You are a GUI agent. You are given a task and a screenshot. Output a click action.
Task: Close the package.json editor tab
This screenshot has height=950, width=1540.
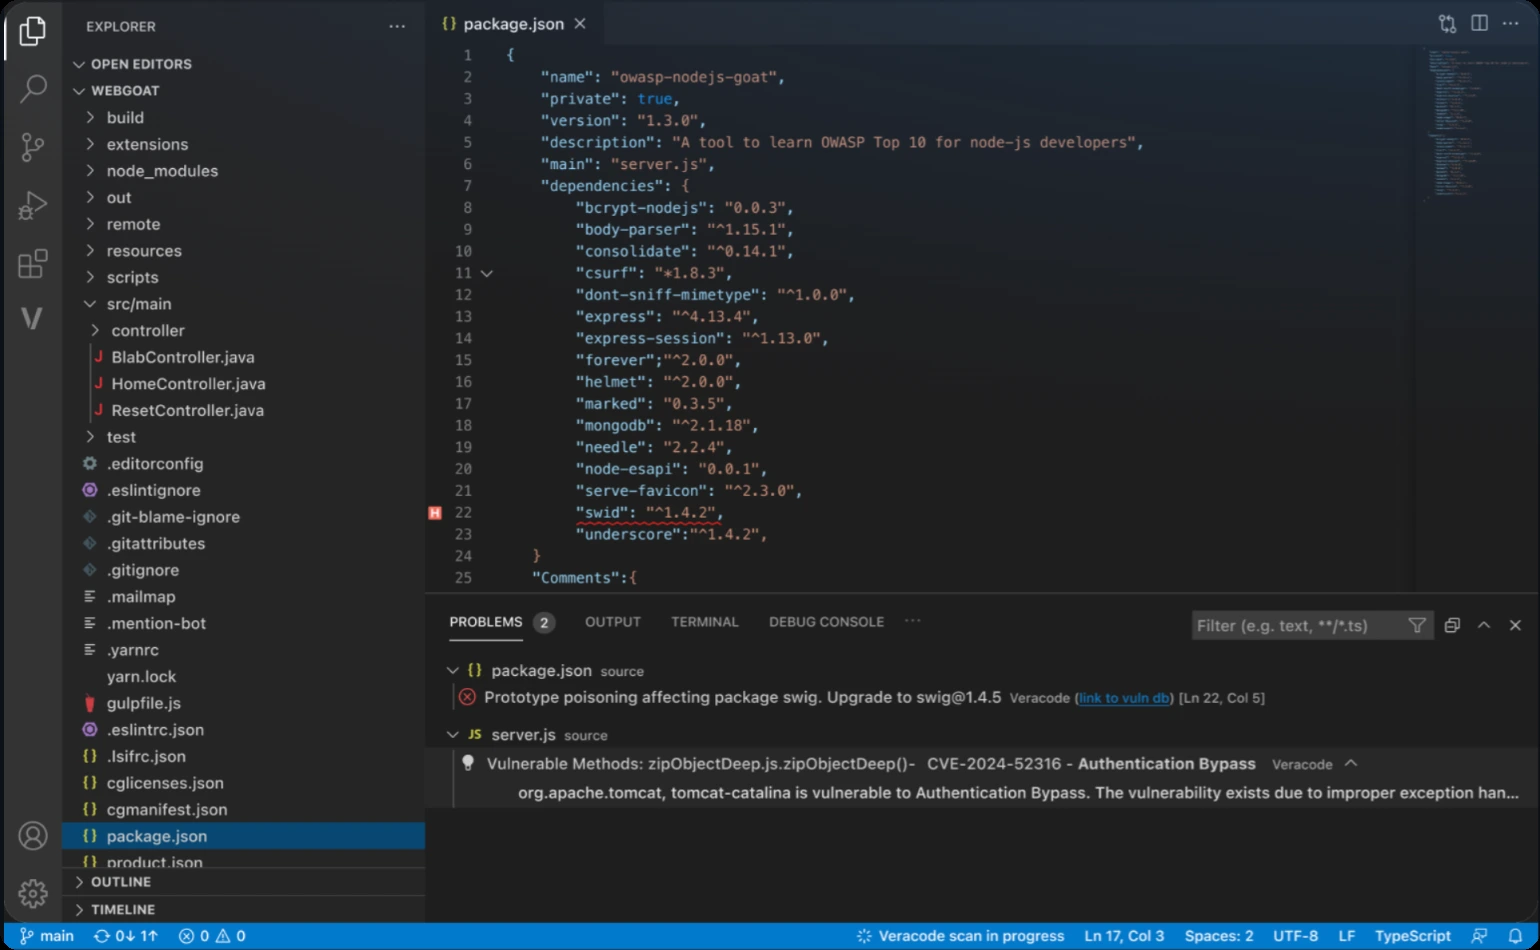(580, 24)
